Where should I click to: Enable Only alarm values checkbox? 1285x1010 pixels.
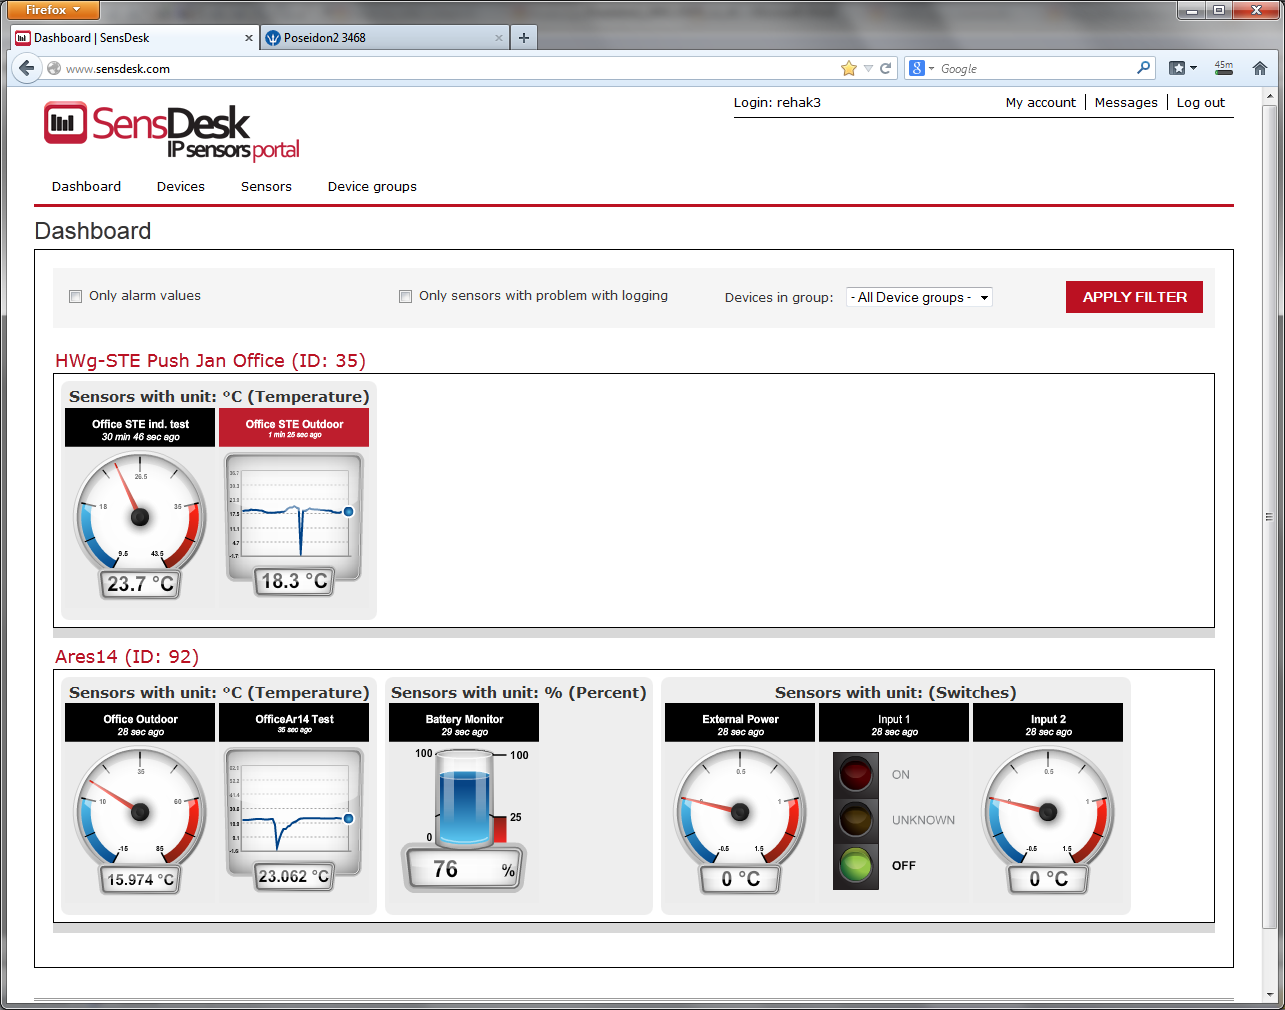(x=75, y=296)
